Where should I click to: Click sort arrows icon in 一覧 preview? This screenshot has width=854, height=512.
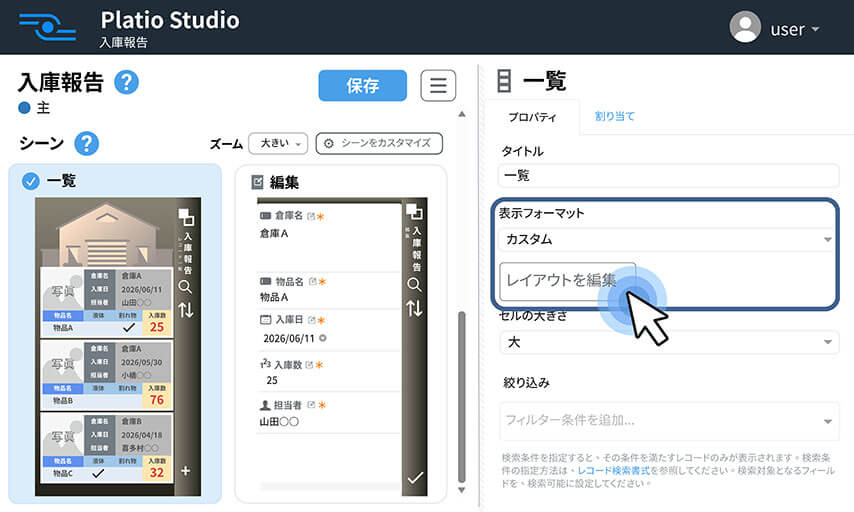[x=186, y=310]
